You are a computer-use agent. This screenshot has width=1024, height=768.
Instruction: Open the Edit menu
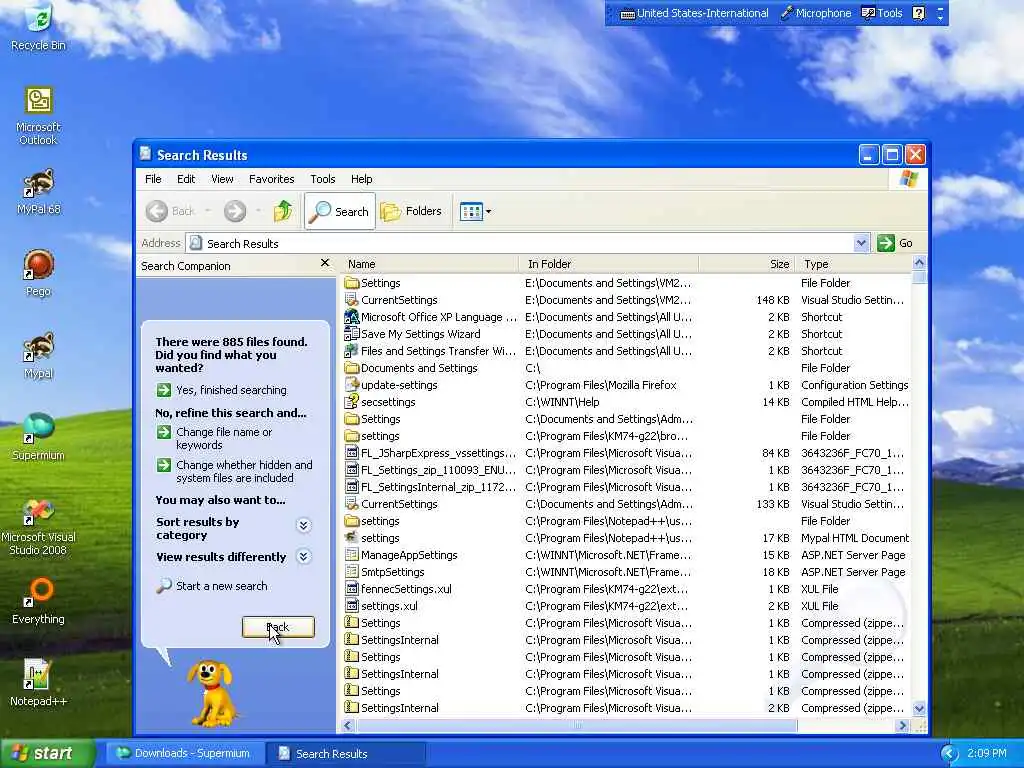185,179
